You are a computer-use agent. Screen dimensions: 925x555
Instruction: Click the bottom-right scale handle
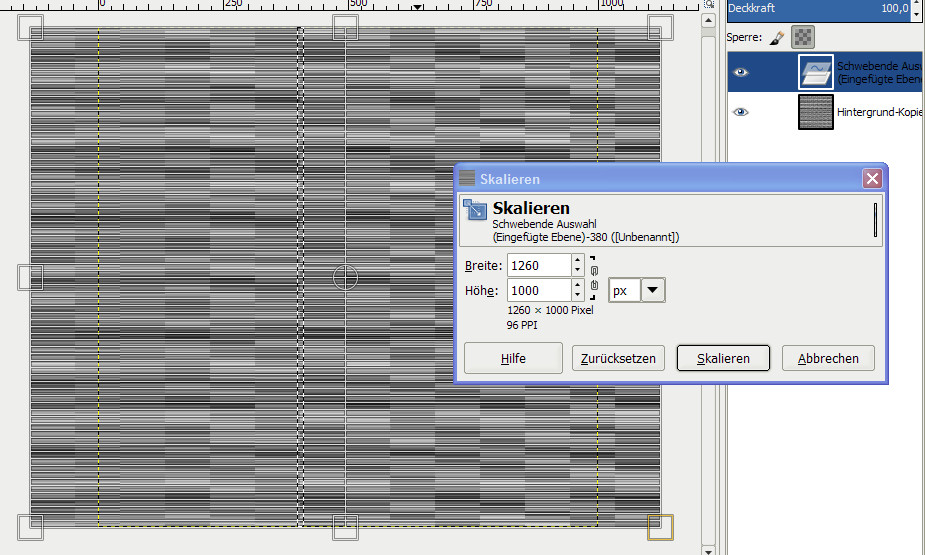click(x=660, y=526)
